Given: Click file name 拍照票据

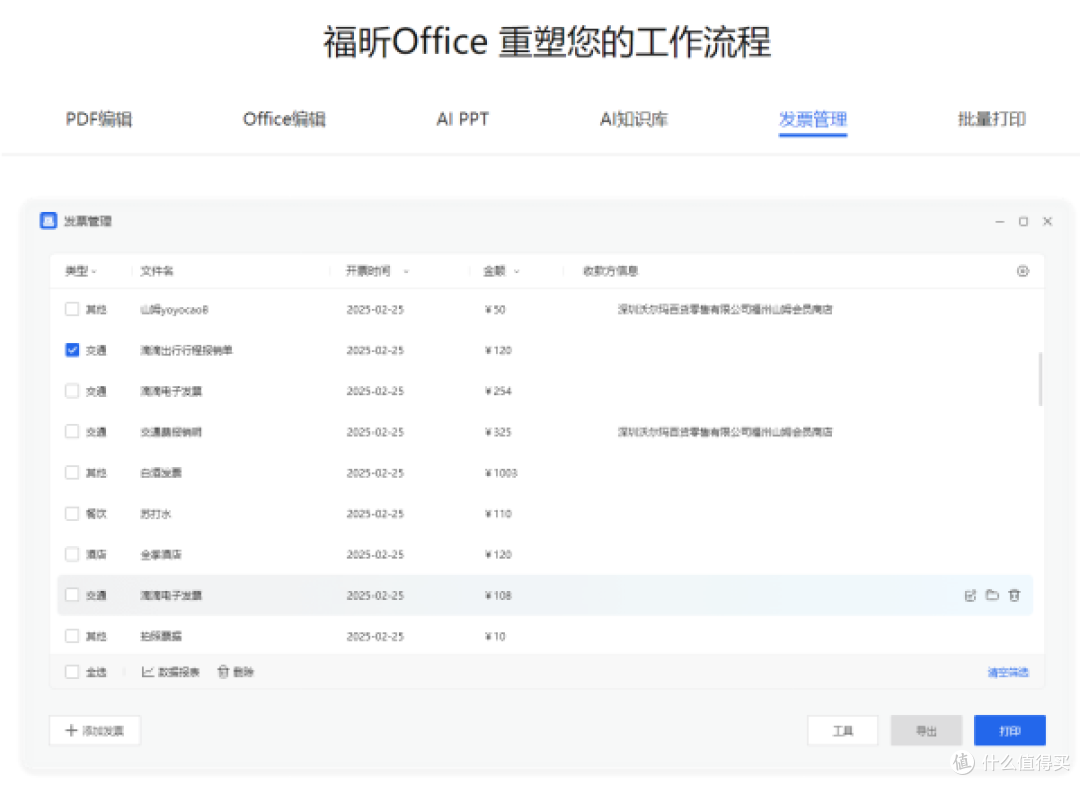Looking at the screenshot, I should pyautogui.click(x=161, y=636).
